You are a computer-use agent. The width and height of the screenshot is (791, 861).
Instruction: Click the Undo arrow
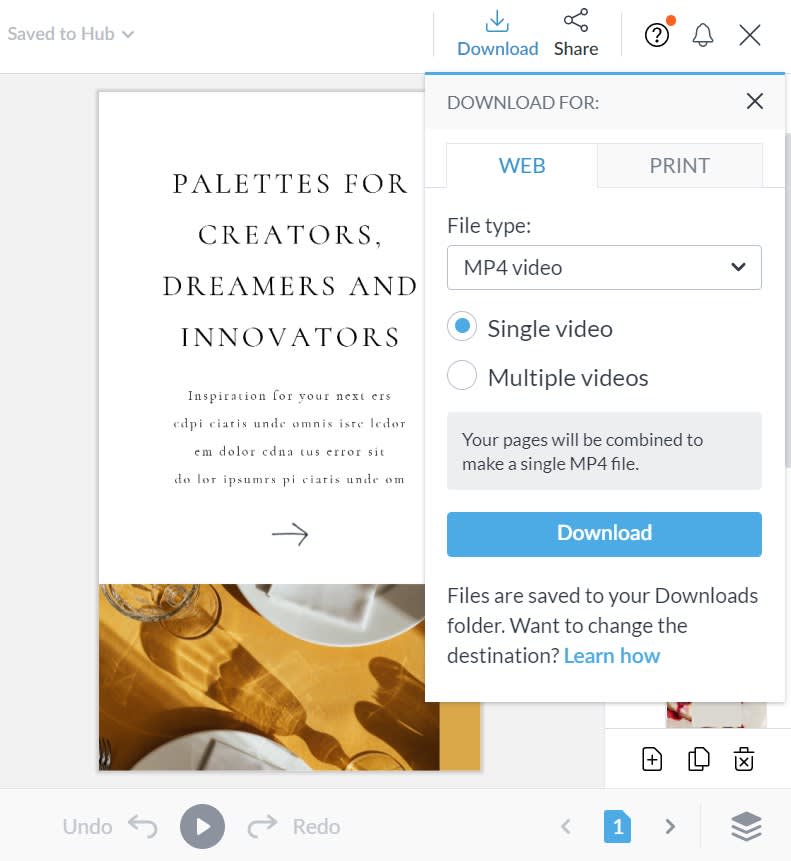point(143,826)
